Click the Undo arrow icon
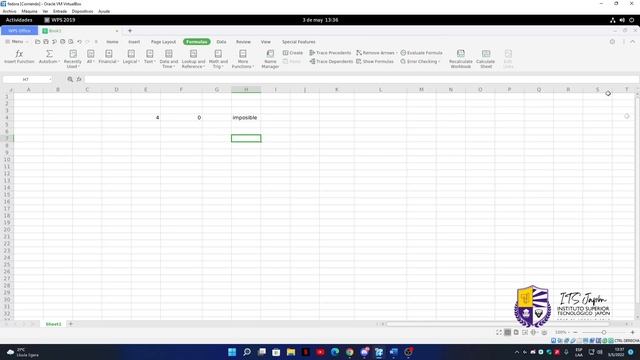This screenshot has height=360, width=640. (80, 42)
